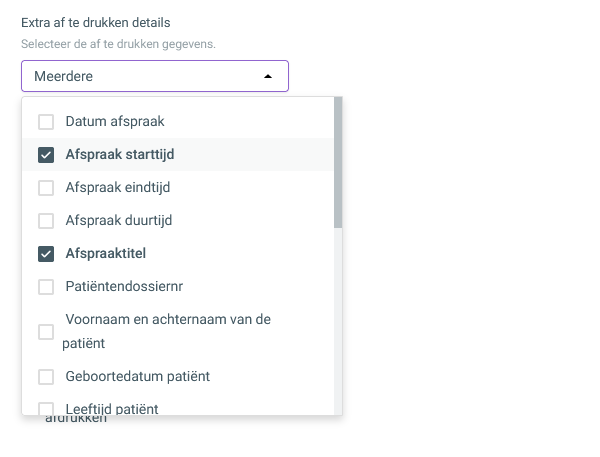600x457 pixels.
Task: Click the Afspraak starttijd highlighted row
Action: point(178,155)
